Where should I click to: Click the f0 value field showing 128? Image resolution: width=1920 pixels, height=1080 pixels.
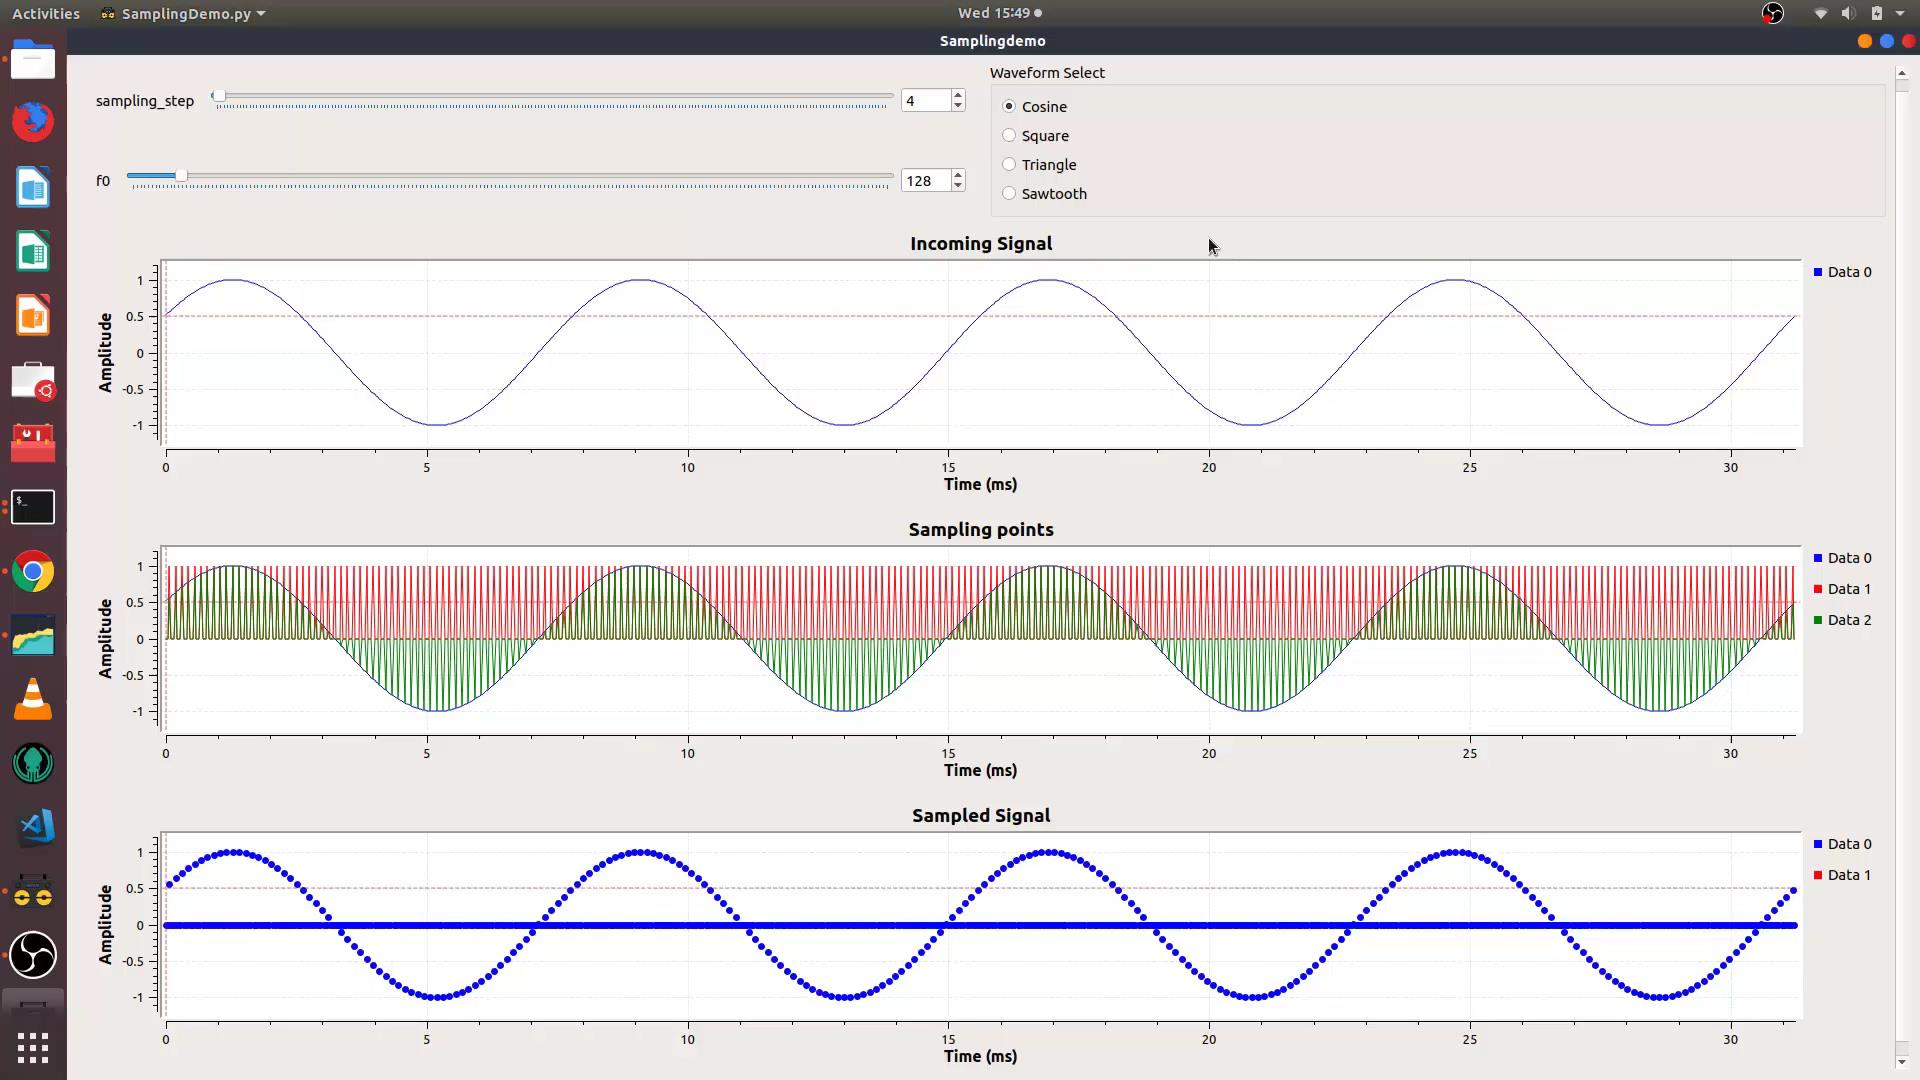point(926,180)
